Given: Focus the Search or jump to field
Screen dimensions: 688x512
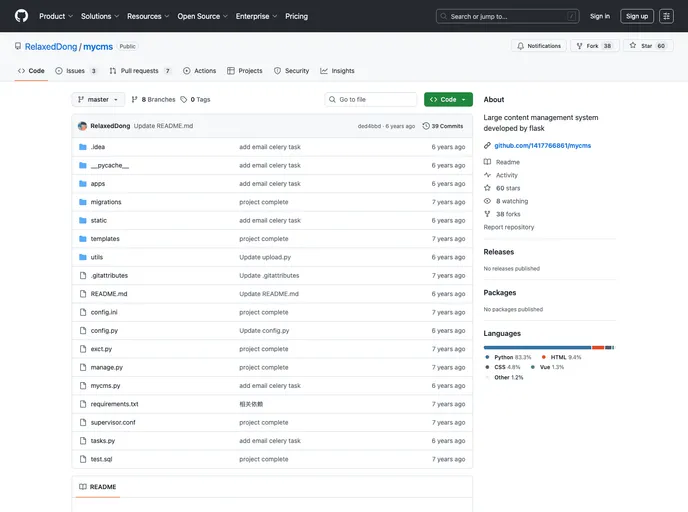Looking at the screenshot, I should [507, 16].
